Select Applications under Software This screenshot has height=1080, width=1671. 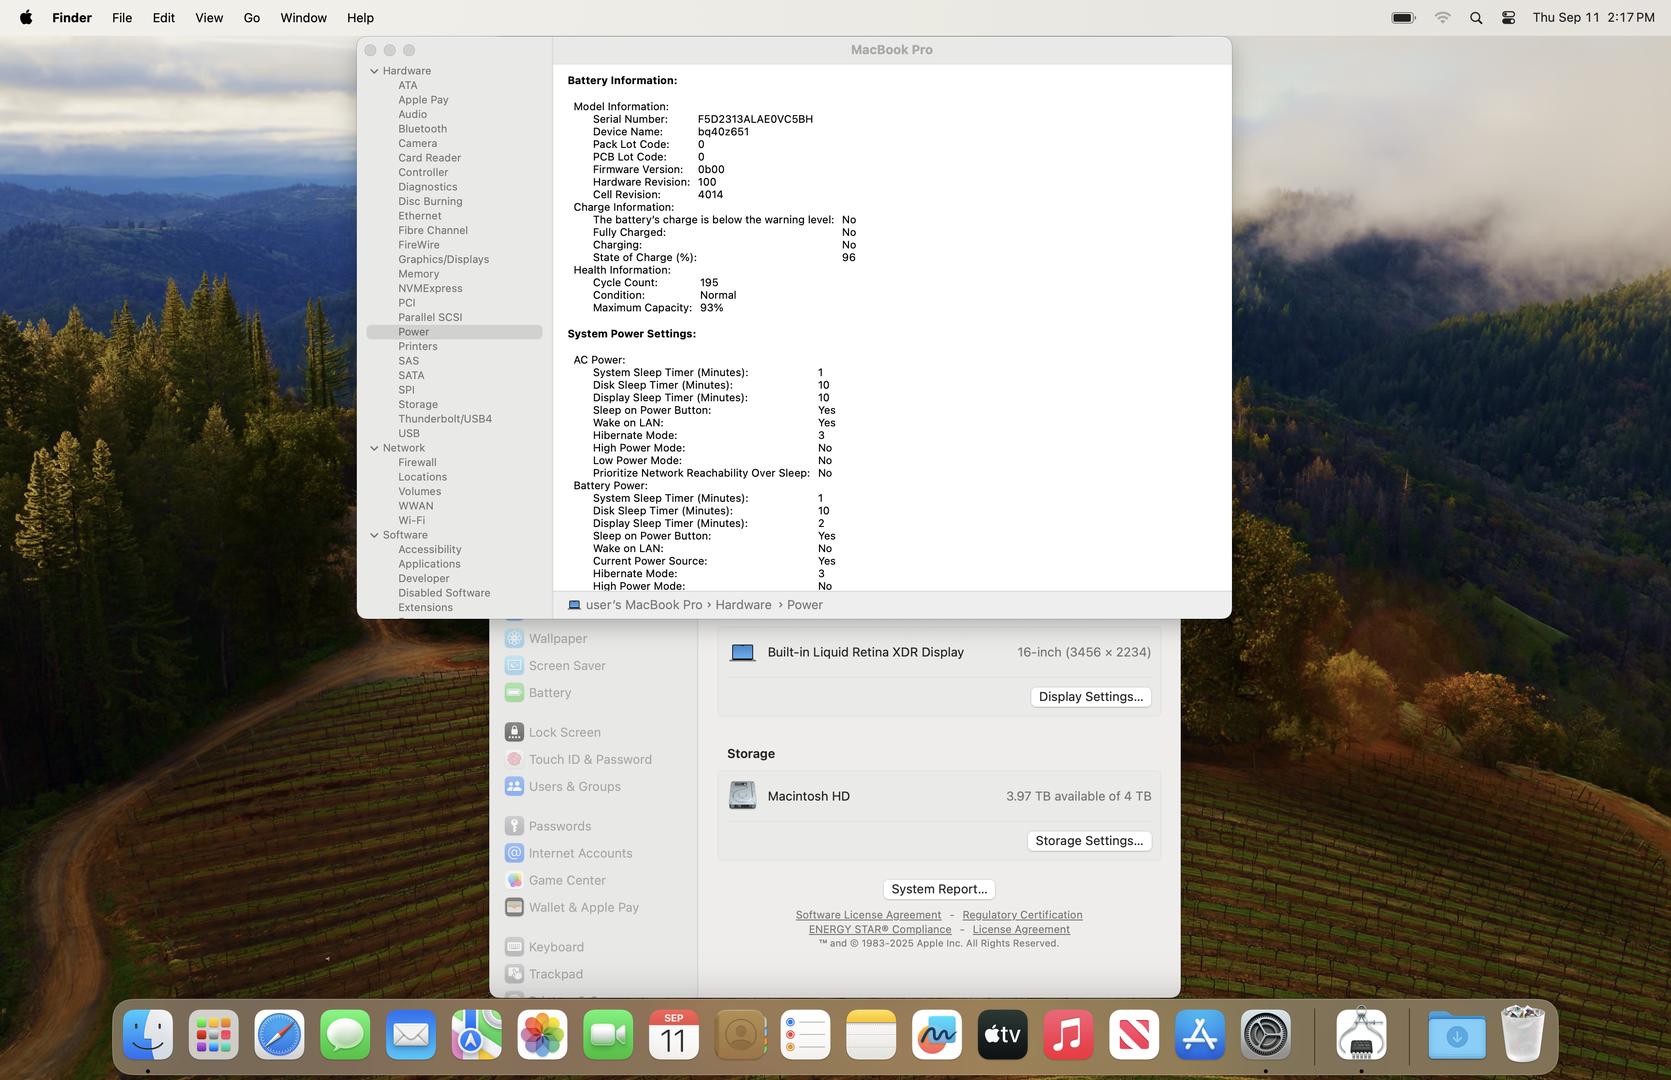click(x=429, y=564)
